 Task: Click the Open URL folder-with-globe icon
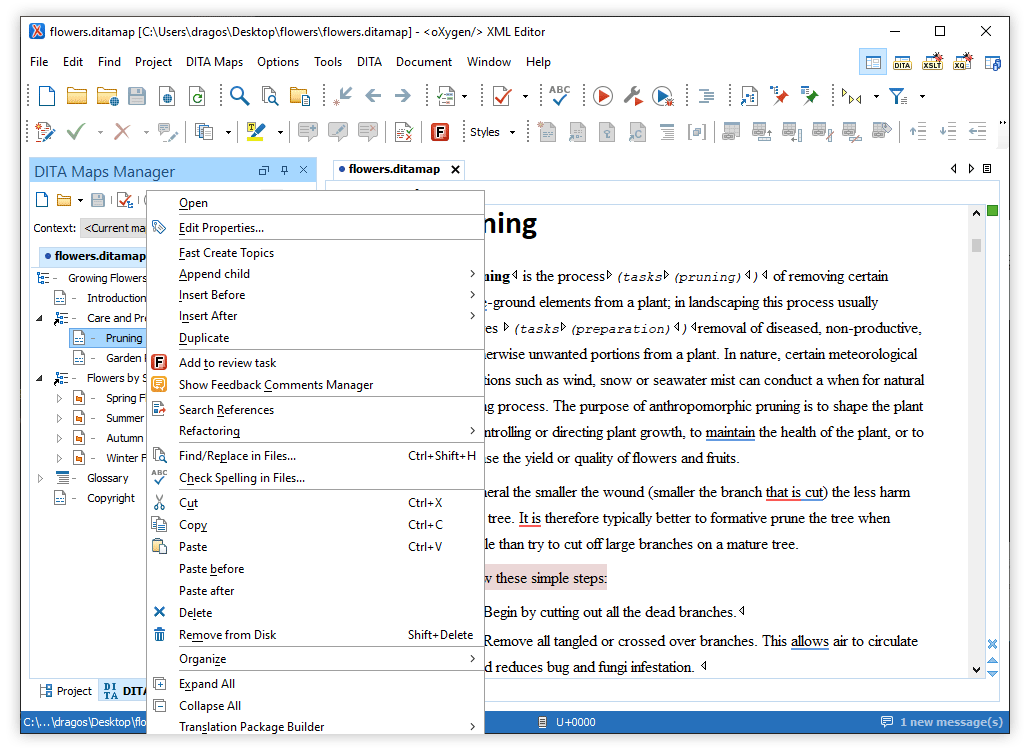(x=107, y=97)
